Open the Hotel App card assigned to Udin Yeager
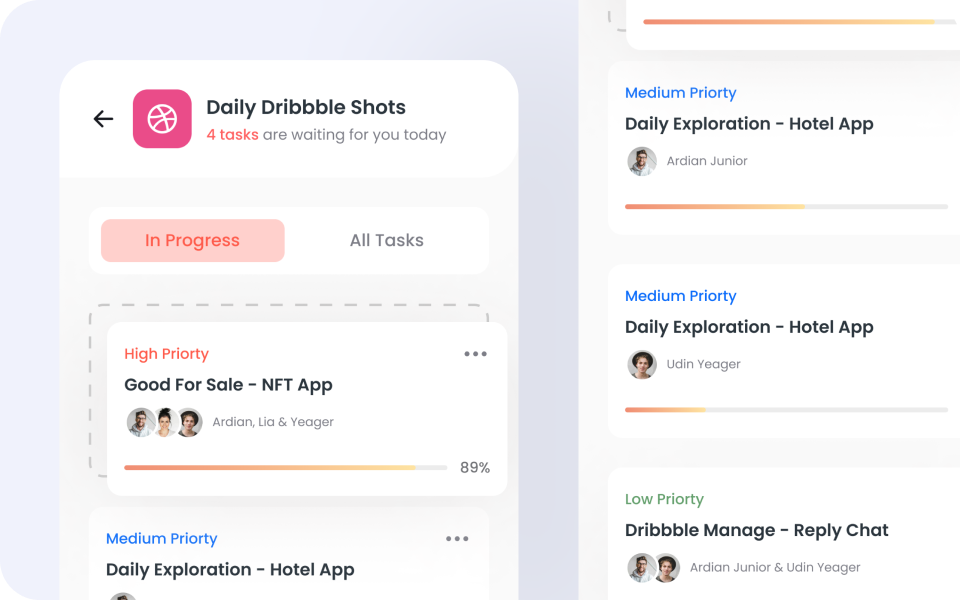The width and height of the screenshot is (960, 600). [784, 351]
